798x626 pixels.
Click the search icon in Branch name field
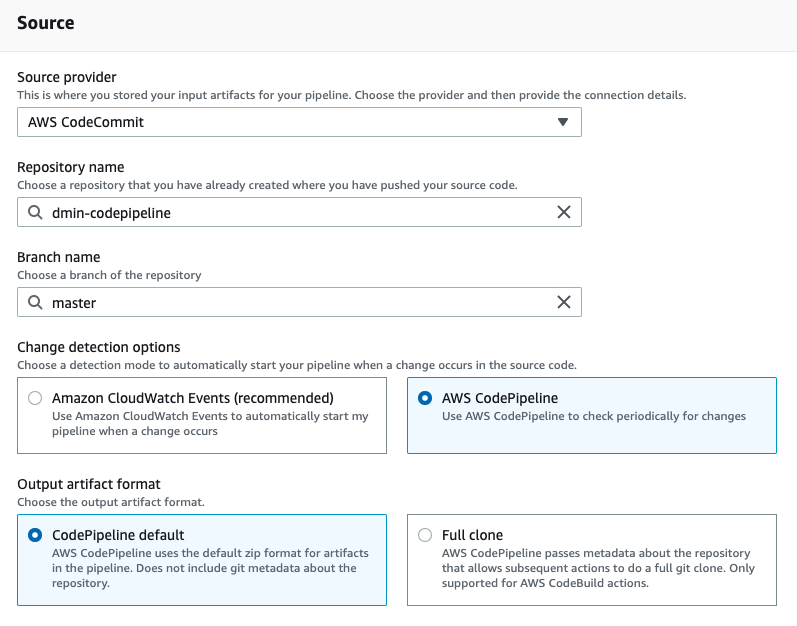(x=35, y=302)
